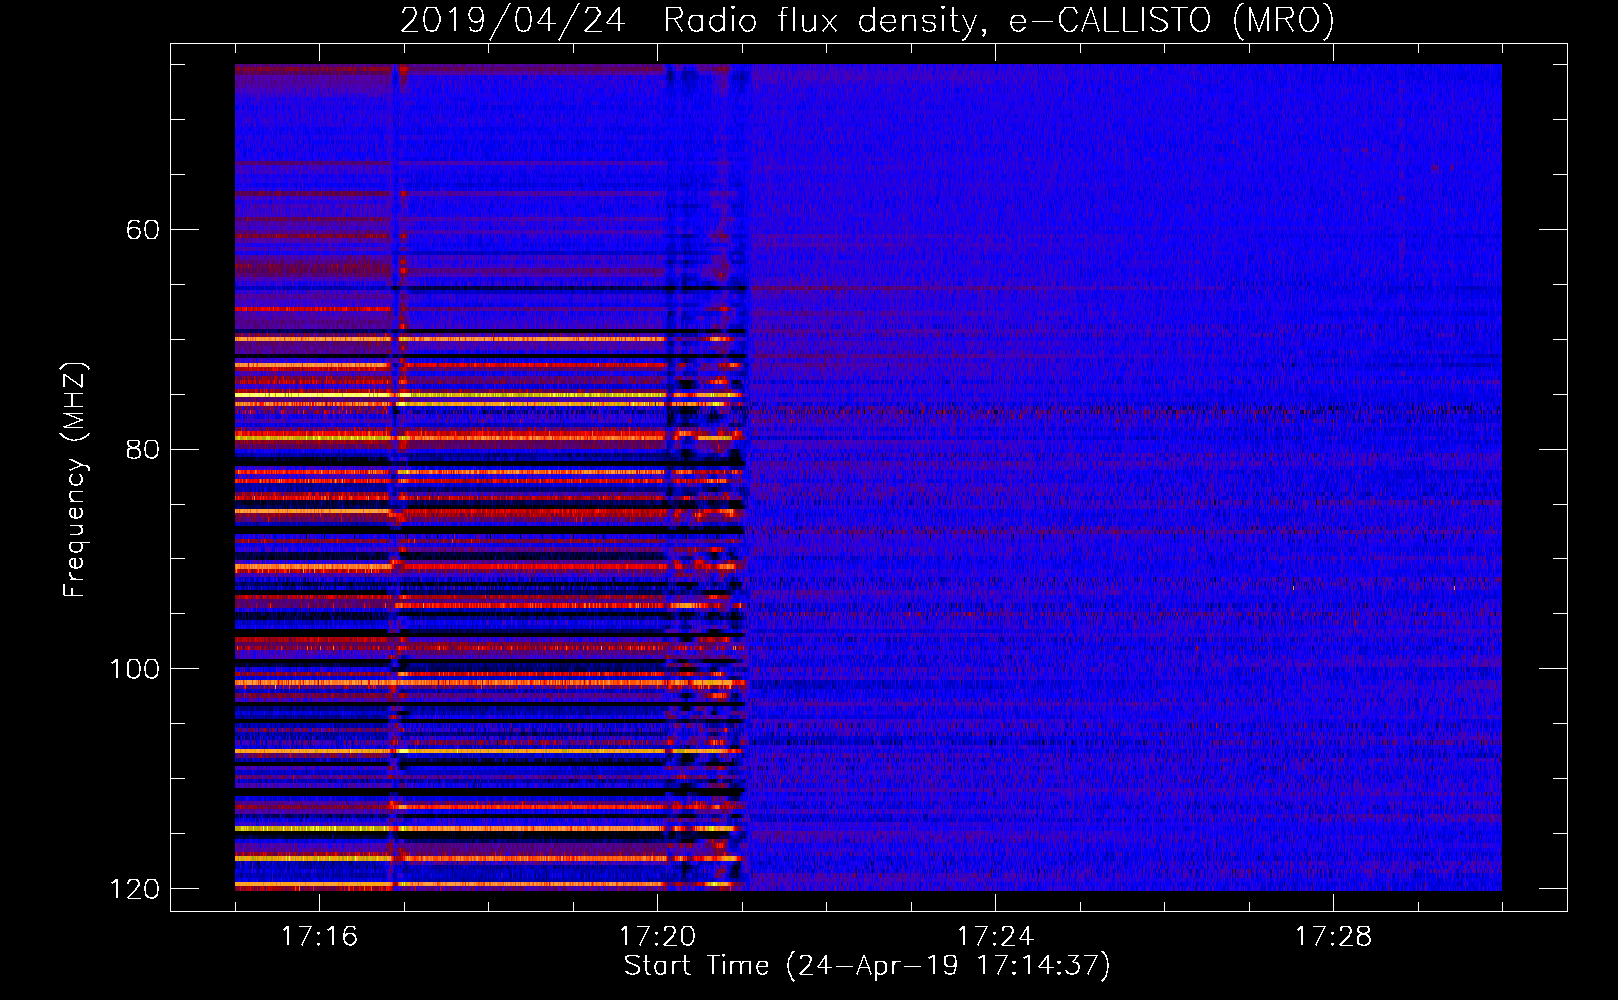Select the 'Frequency (MHZ)' y-axis label

tap(75, 479)
